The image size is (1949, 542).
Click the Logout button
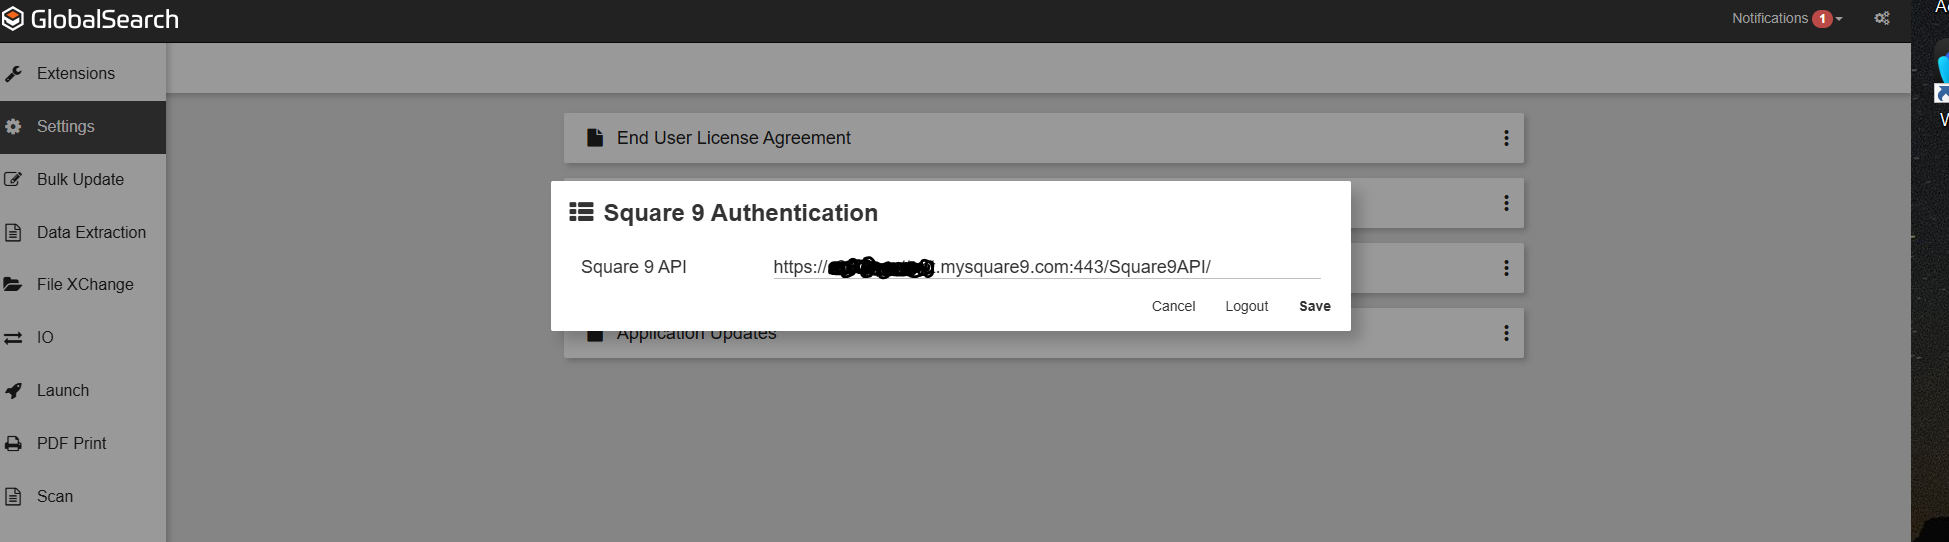click(1246, 306)
